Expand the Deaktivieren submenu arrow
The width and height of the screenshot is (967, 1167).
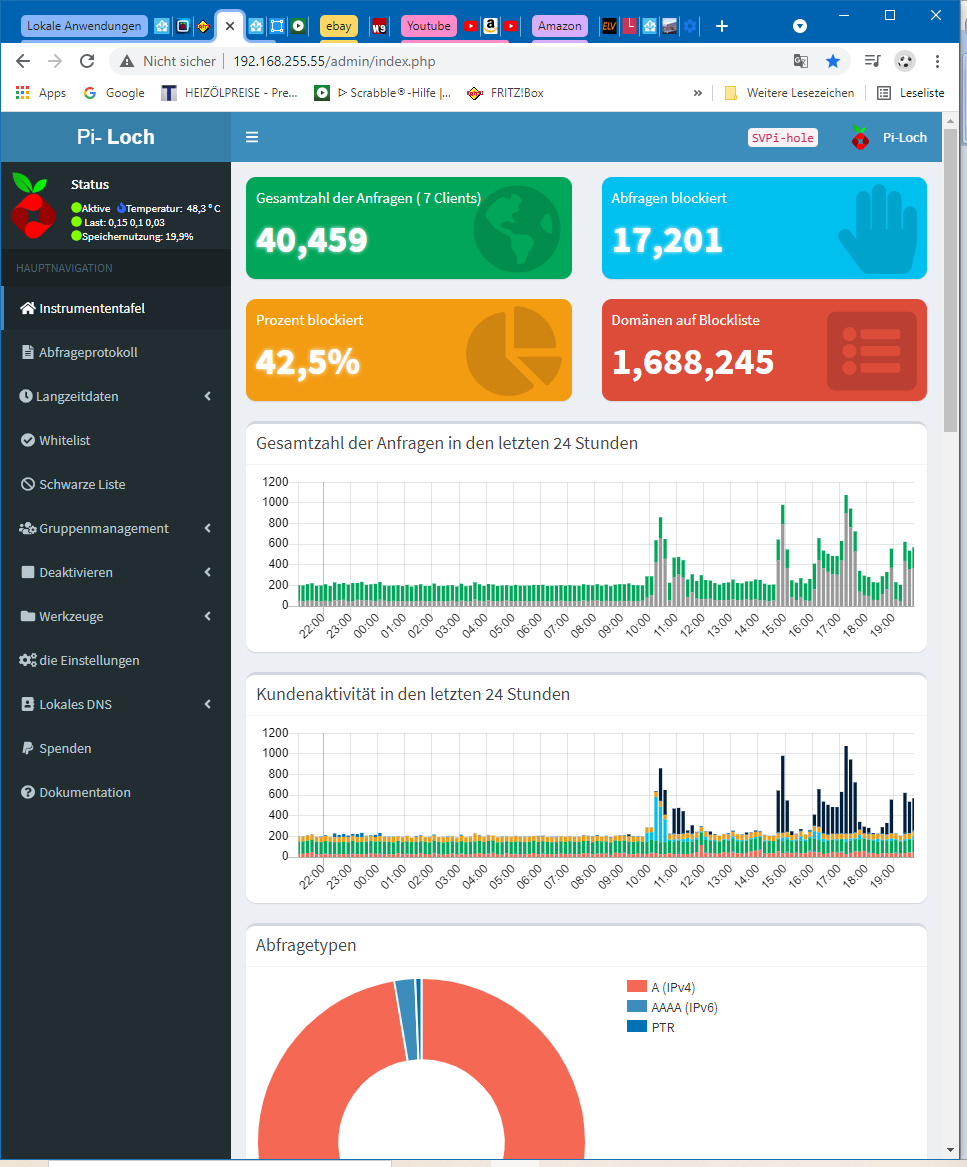208,572
